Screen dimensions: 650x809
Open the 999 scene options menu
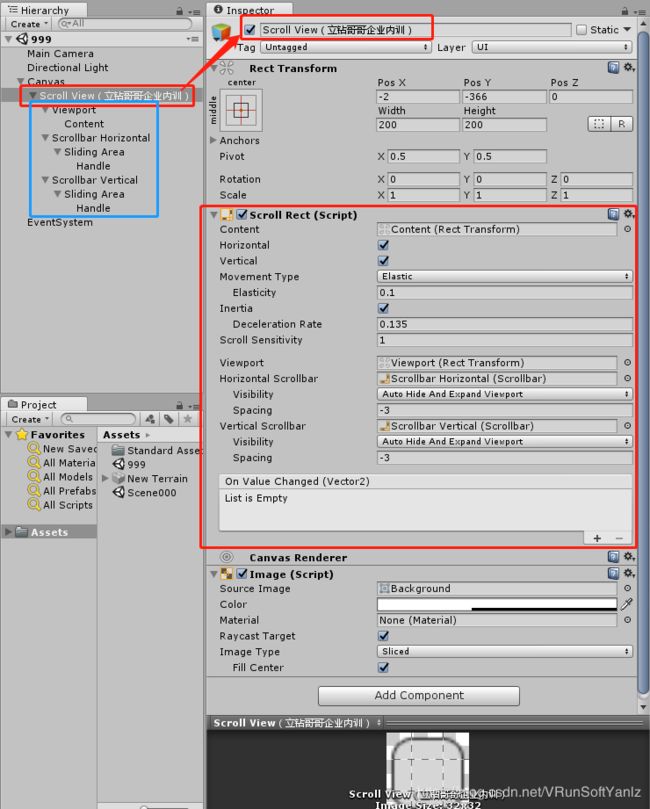coord(192,39)
